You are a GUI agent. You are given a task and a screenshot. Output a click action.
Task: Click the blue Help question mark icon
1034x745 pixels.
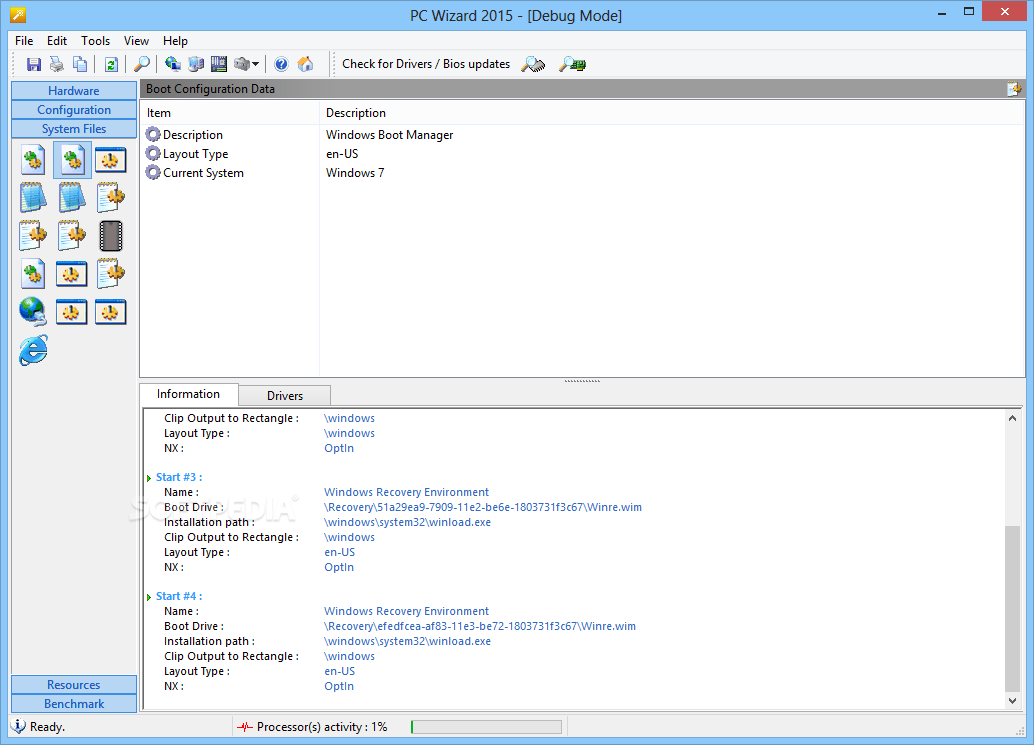click(x=281, y=64)
